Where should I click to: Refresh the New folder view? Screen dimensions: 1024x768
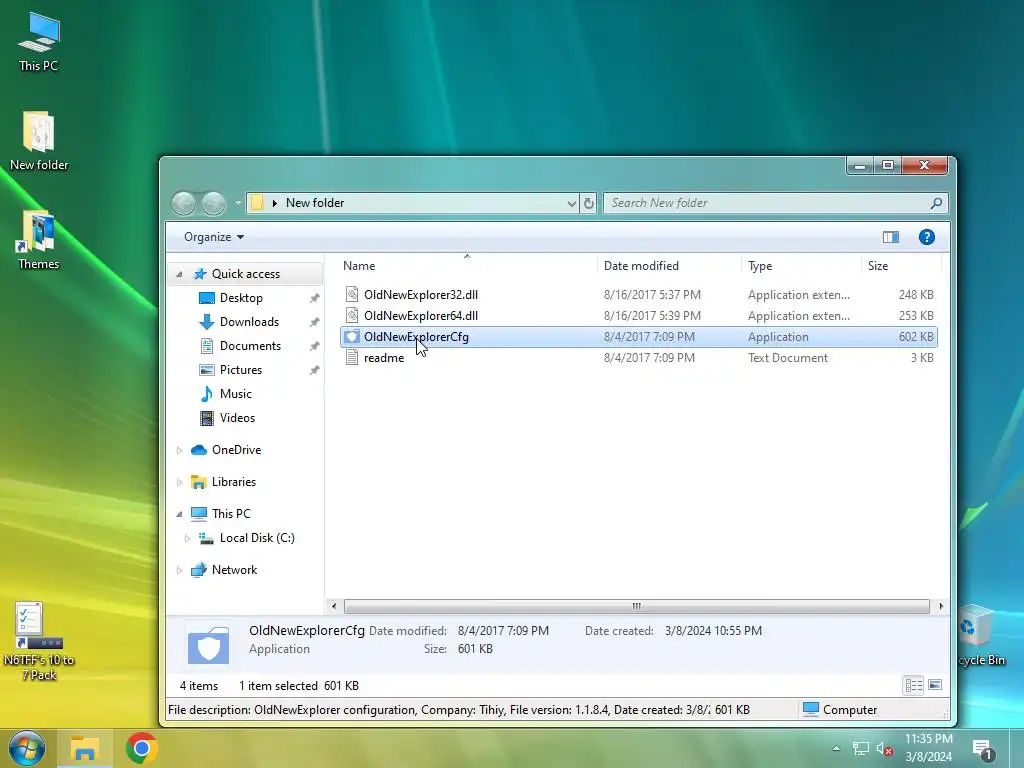pos(588,203)
